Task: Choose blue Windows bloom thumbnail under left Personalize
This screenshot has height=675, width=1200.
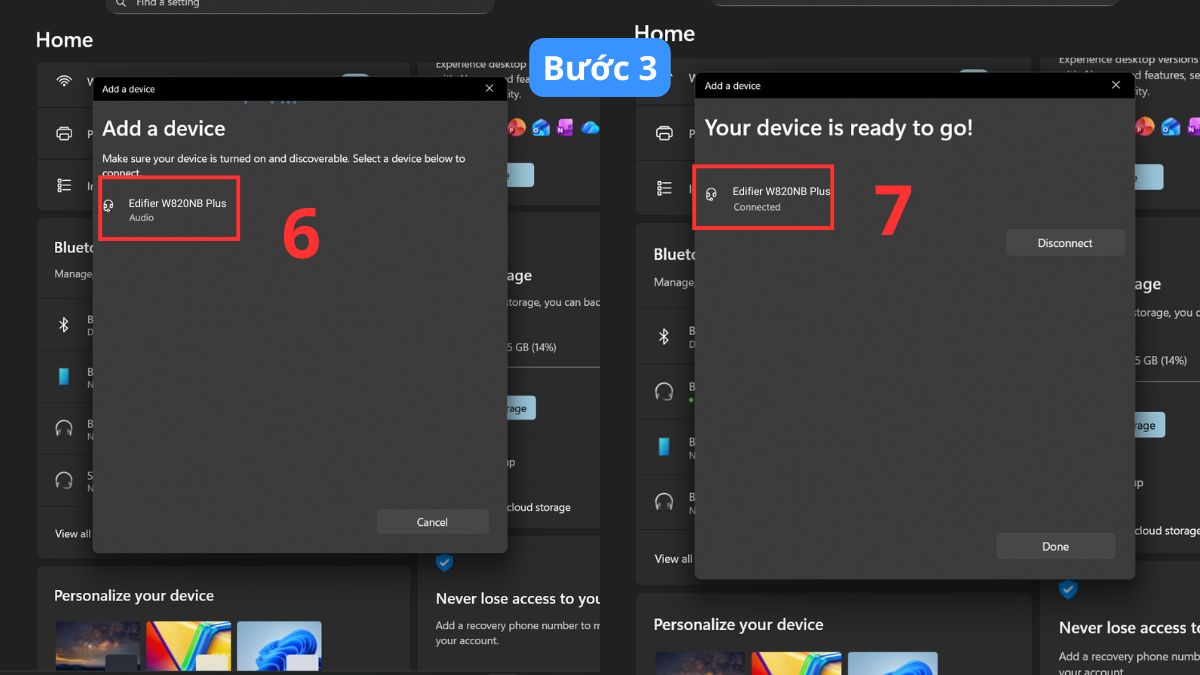Action: [x=279, y=646]
